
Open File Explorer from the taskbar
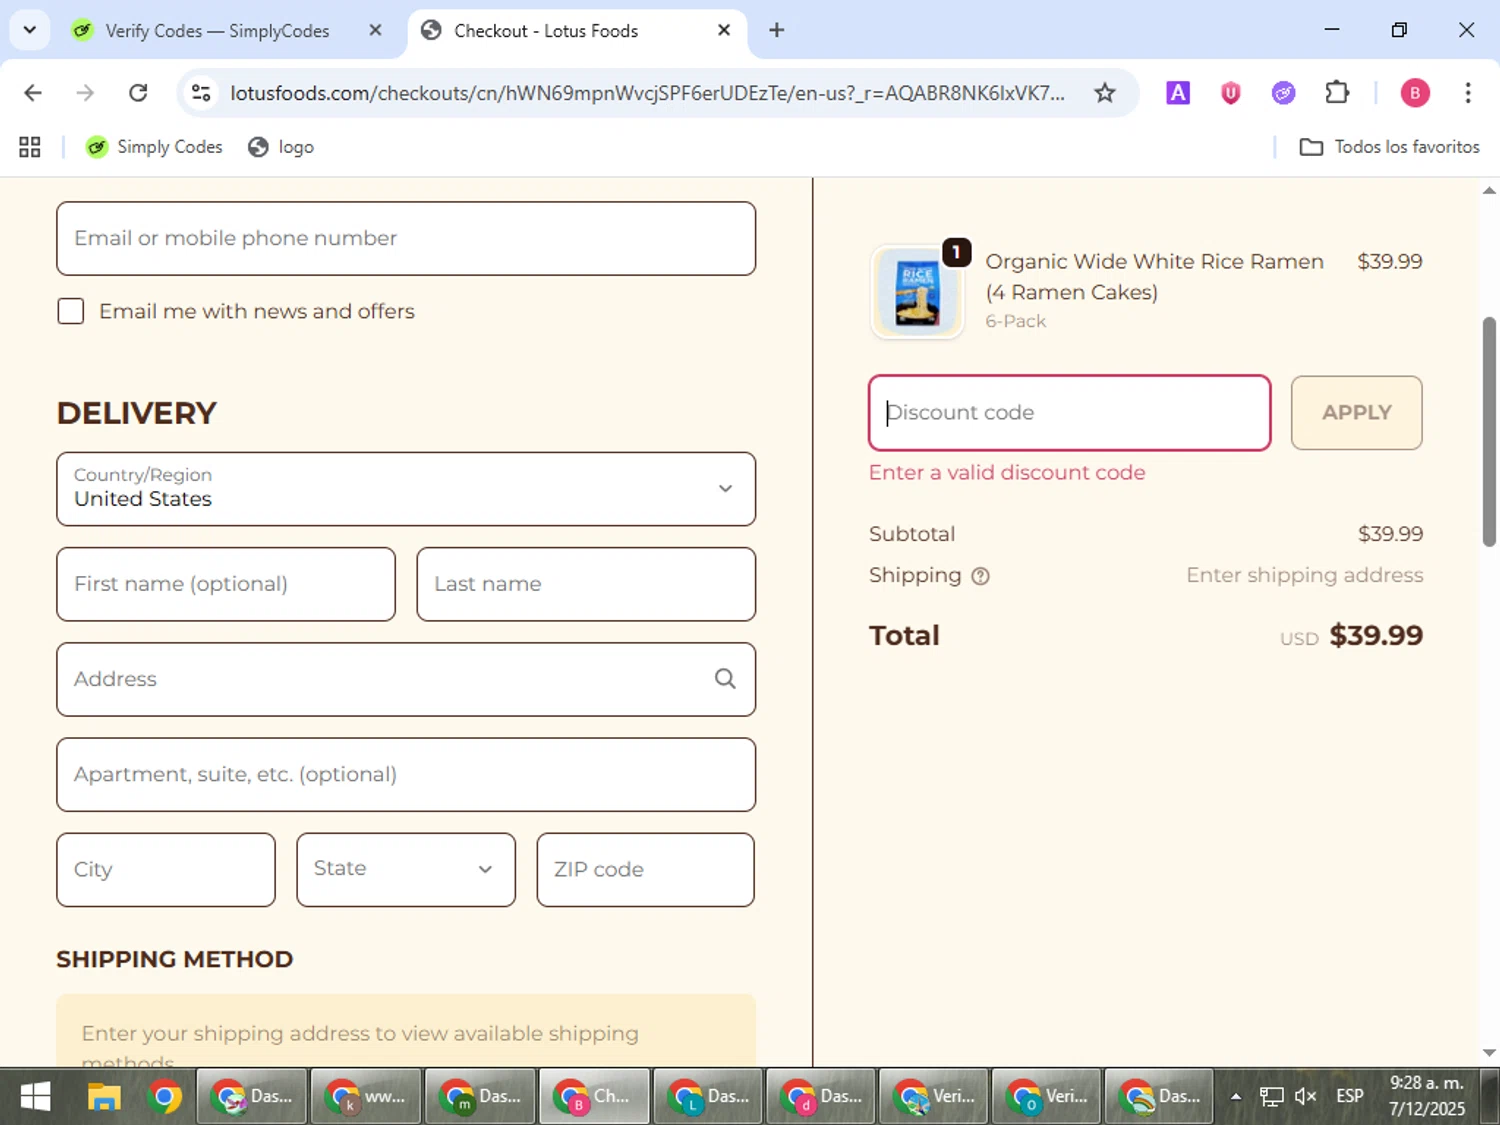click(x=103, y=1097)
